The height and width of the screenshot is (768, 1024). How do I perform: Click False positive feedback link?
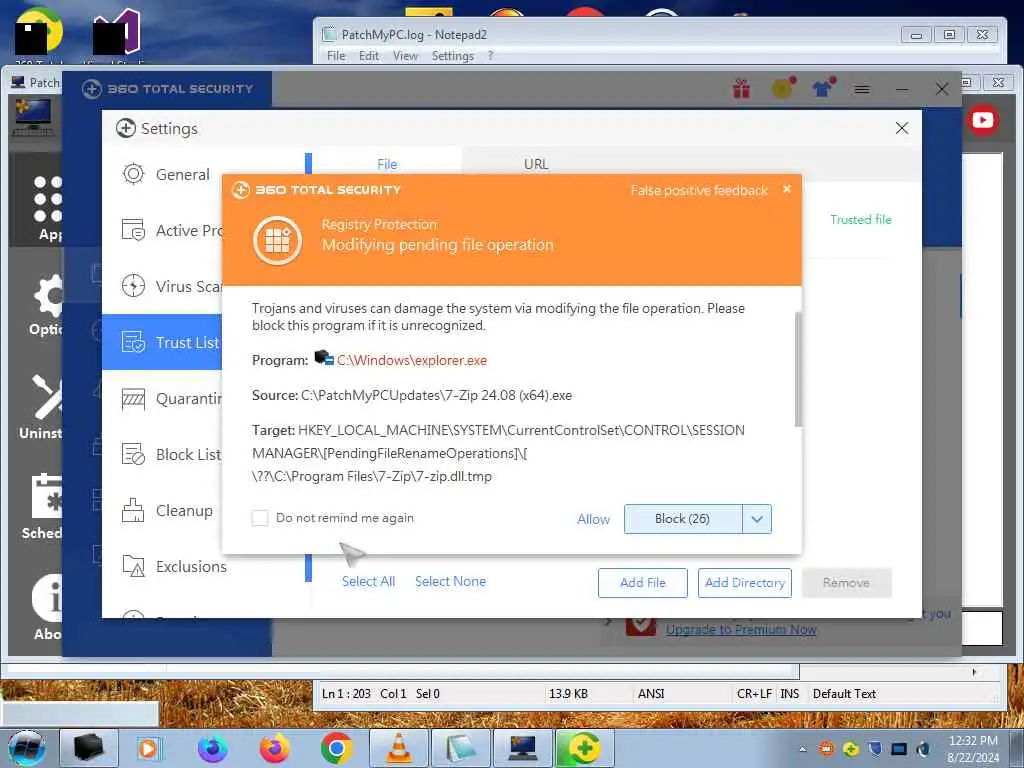(699, 191)
